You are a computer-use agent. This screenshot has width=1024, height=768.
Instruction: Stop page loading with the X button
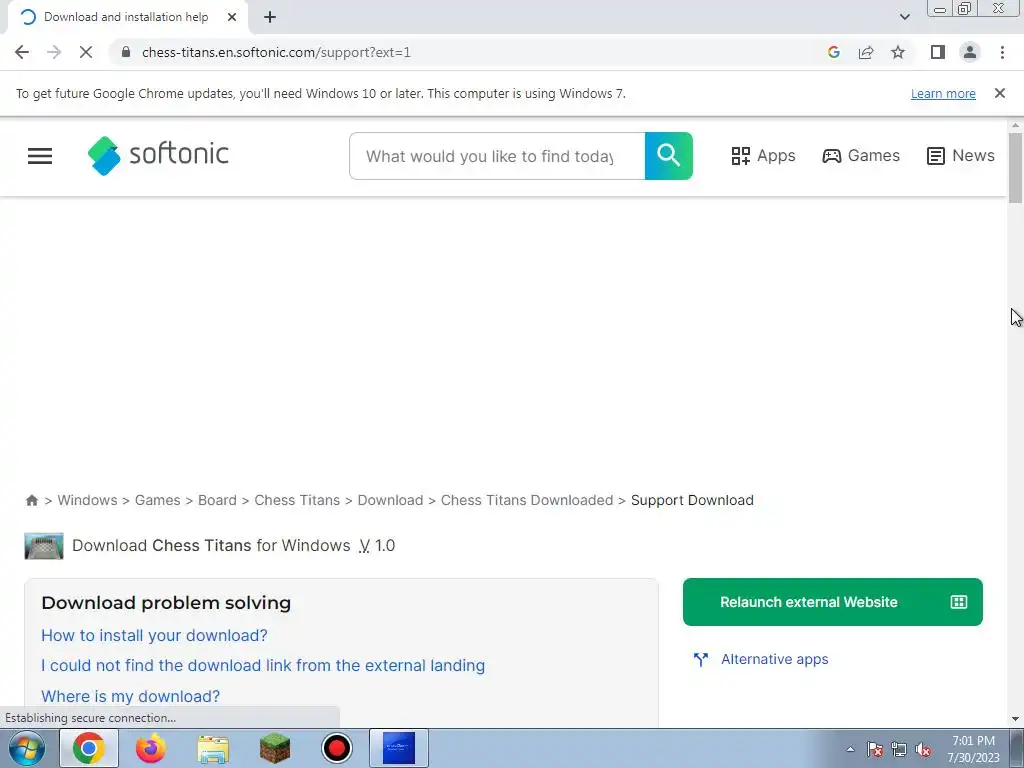(86, 52)
